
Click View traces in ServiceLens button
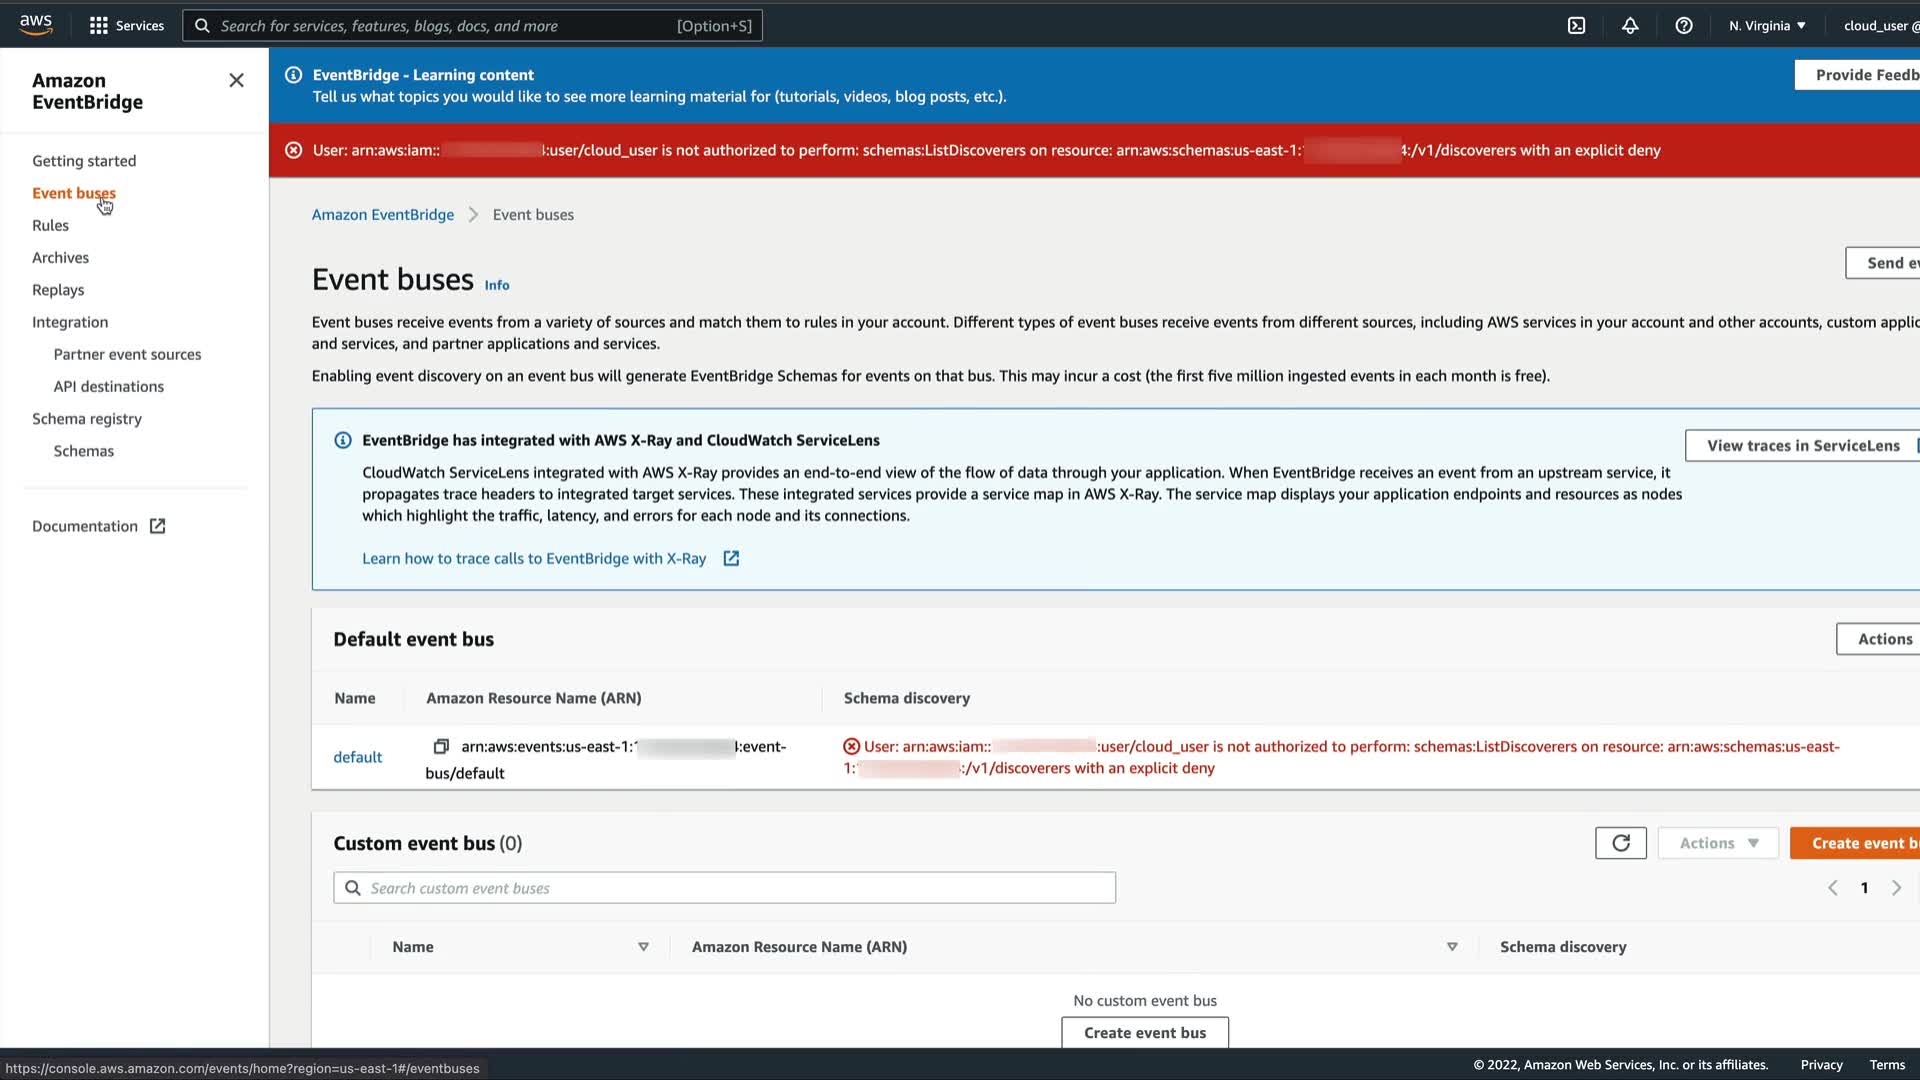[1802, 446]
